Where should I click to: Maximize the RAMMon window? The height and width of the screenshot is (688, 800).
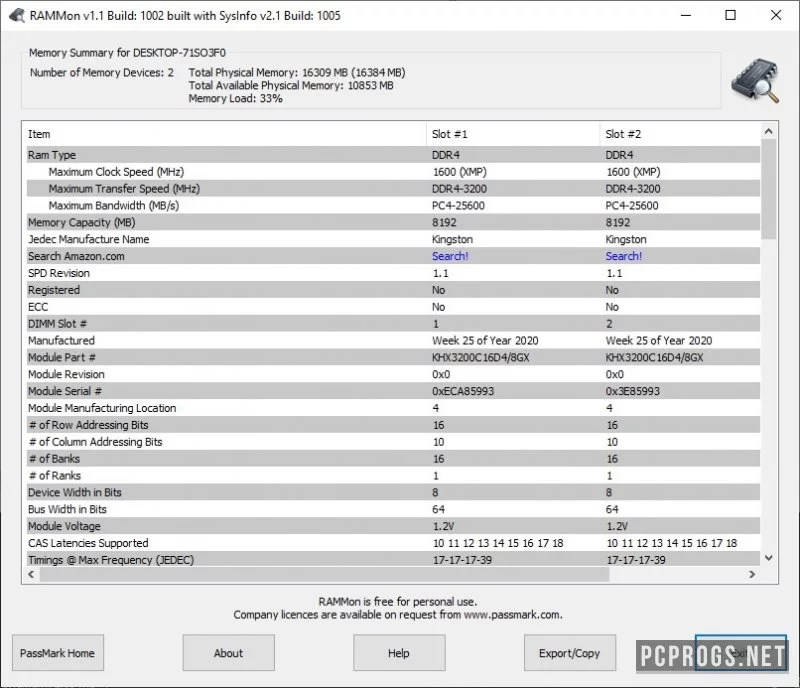[731, 15]
